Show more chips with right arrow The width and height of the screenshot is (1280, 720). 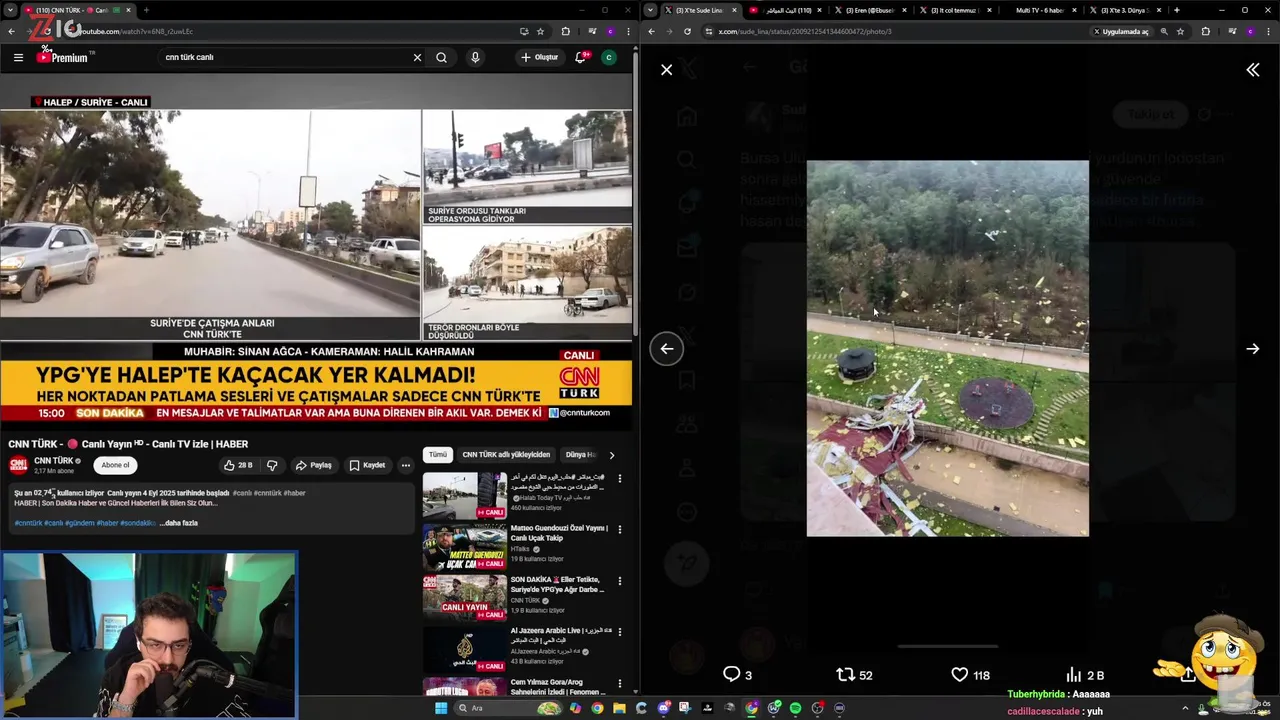(612, 455)
